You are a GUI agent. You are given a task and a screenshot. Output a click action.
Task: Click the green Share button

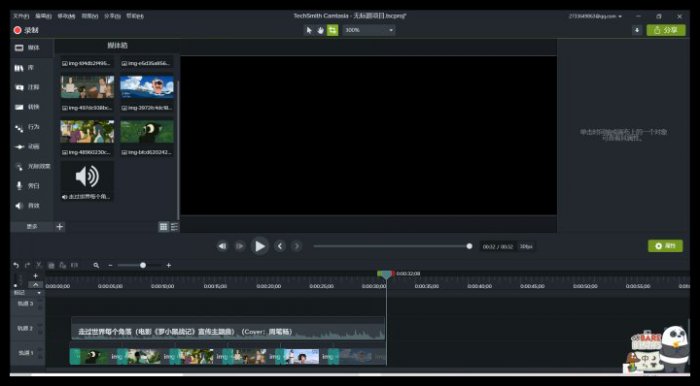[x=666, y=30]
